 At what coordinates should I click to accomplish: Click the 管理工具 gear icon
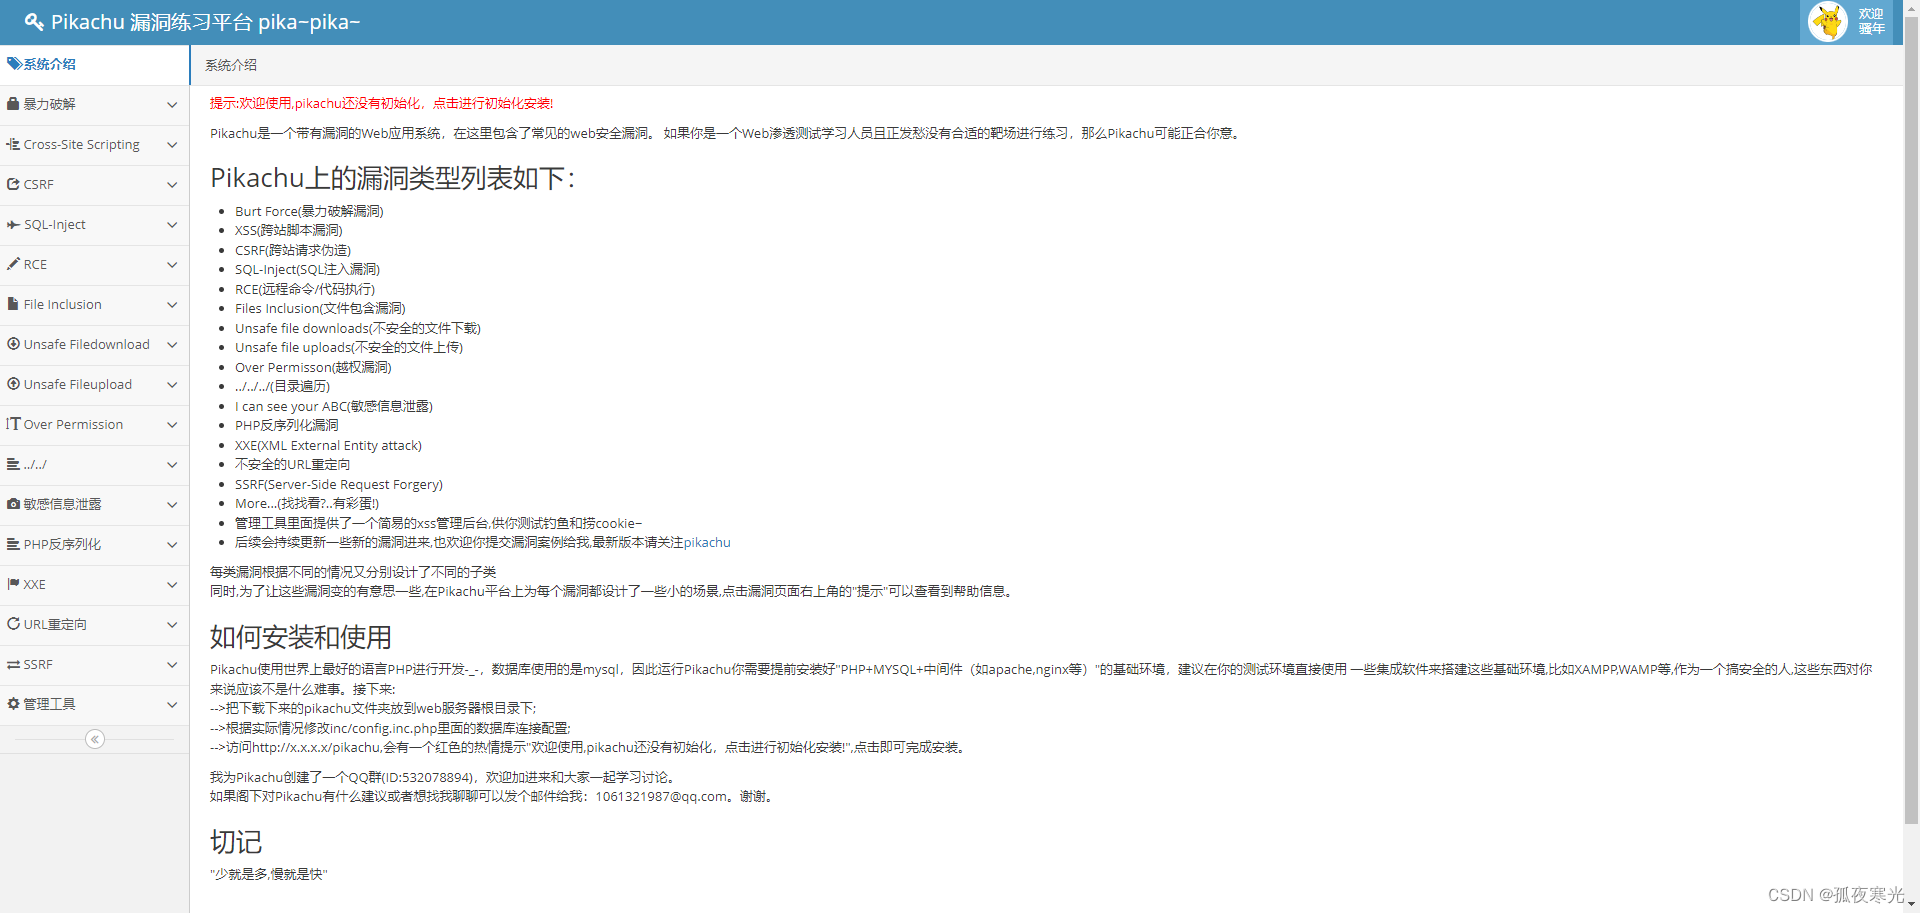click(13, 704)
